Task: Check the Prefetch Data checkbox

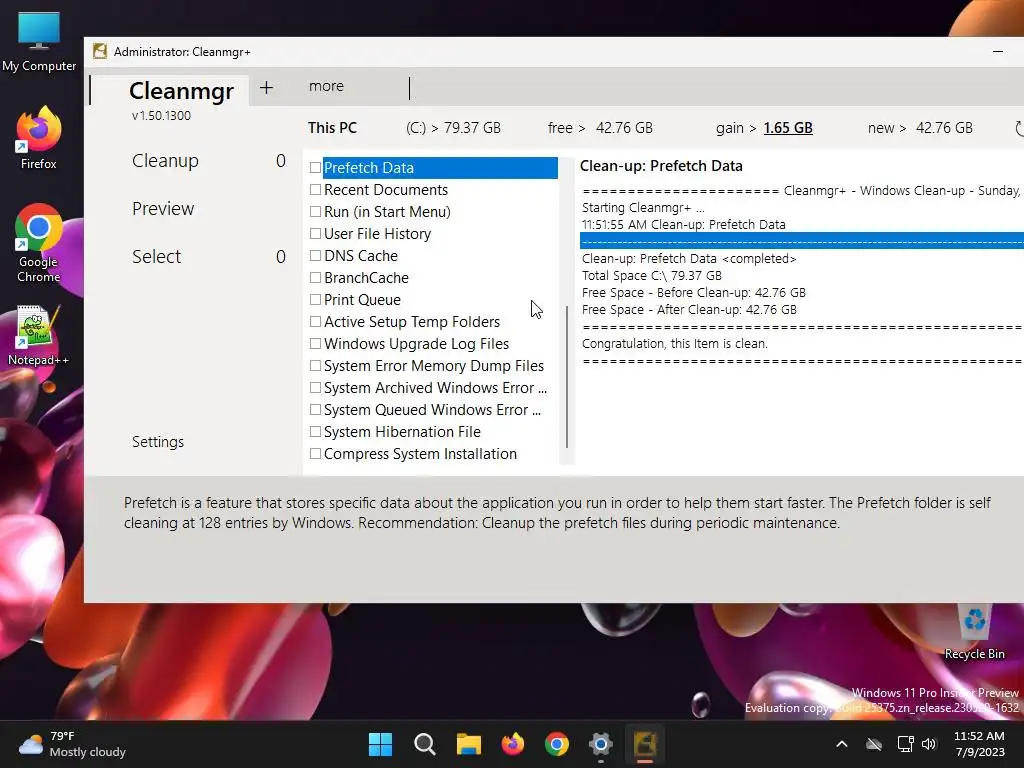Action: [x=315, y=168]
